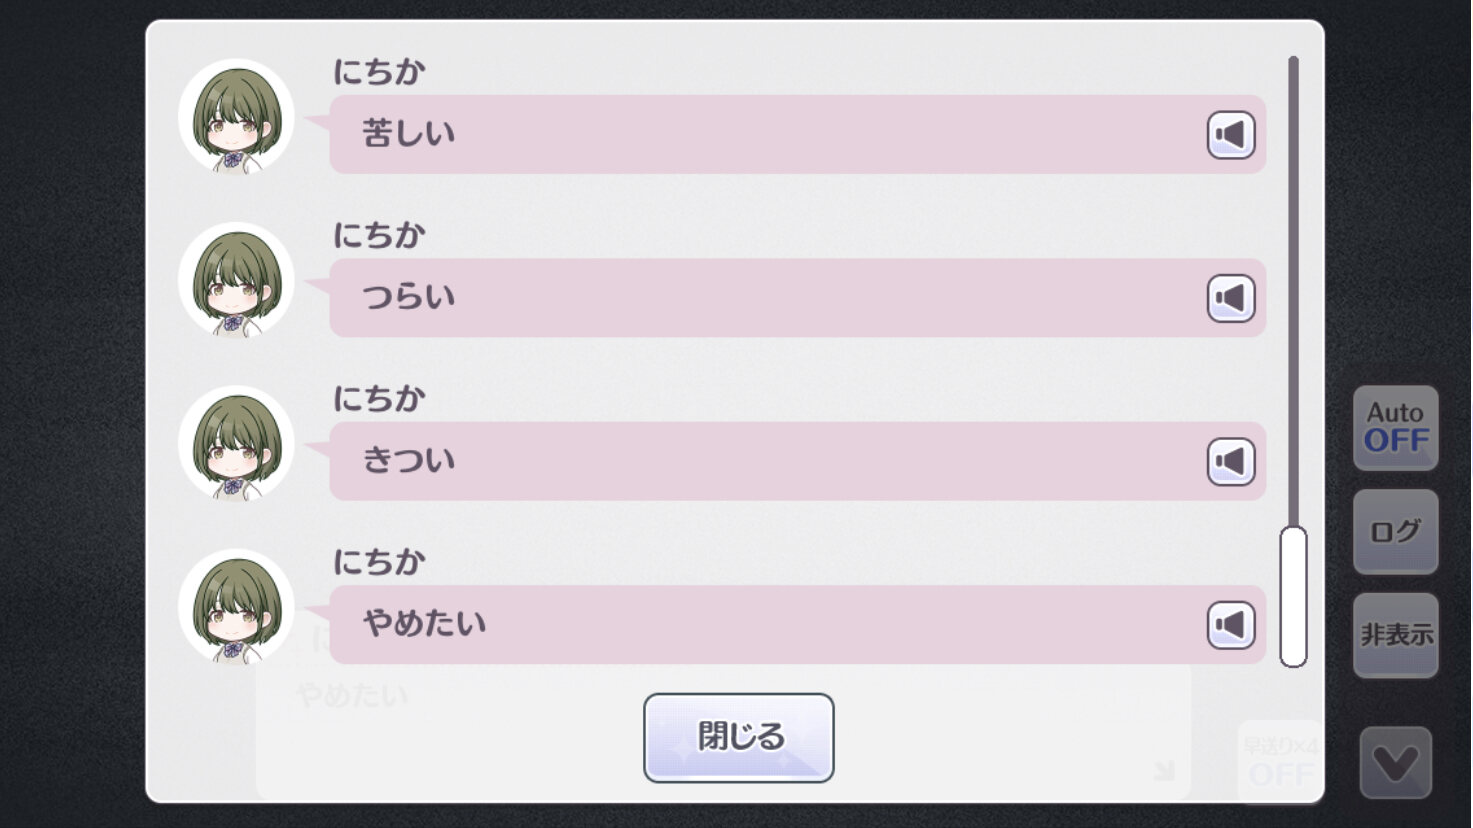Play voice for the きつい line
1473x828 pixels.
(x=1231, y=461)
